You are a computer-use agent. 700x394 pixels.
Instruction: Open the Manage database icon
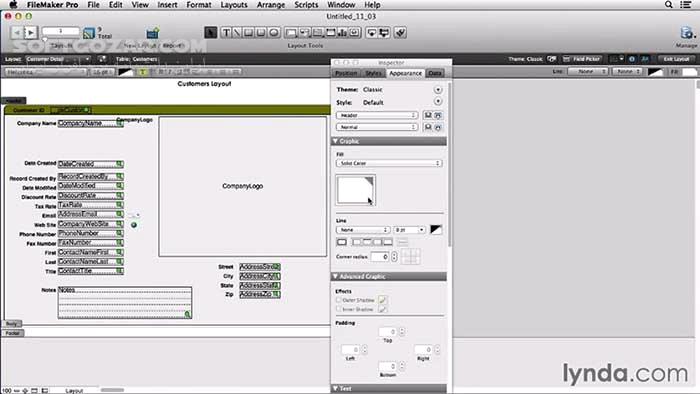(x=687, y=33)
